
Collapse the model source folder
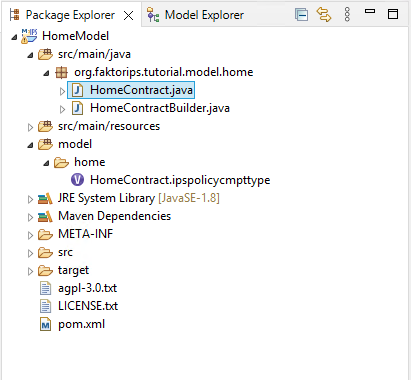coord(30,145)
